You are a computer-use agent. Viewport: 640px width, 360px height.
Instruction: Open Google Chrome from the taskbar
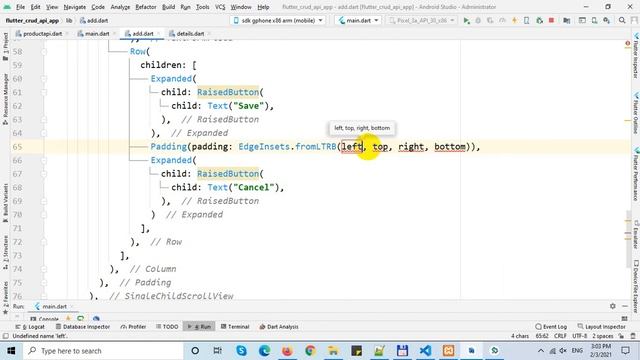pyautogui.click(x=310, y=351)
